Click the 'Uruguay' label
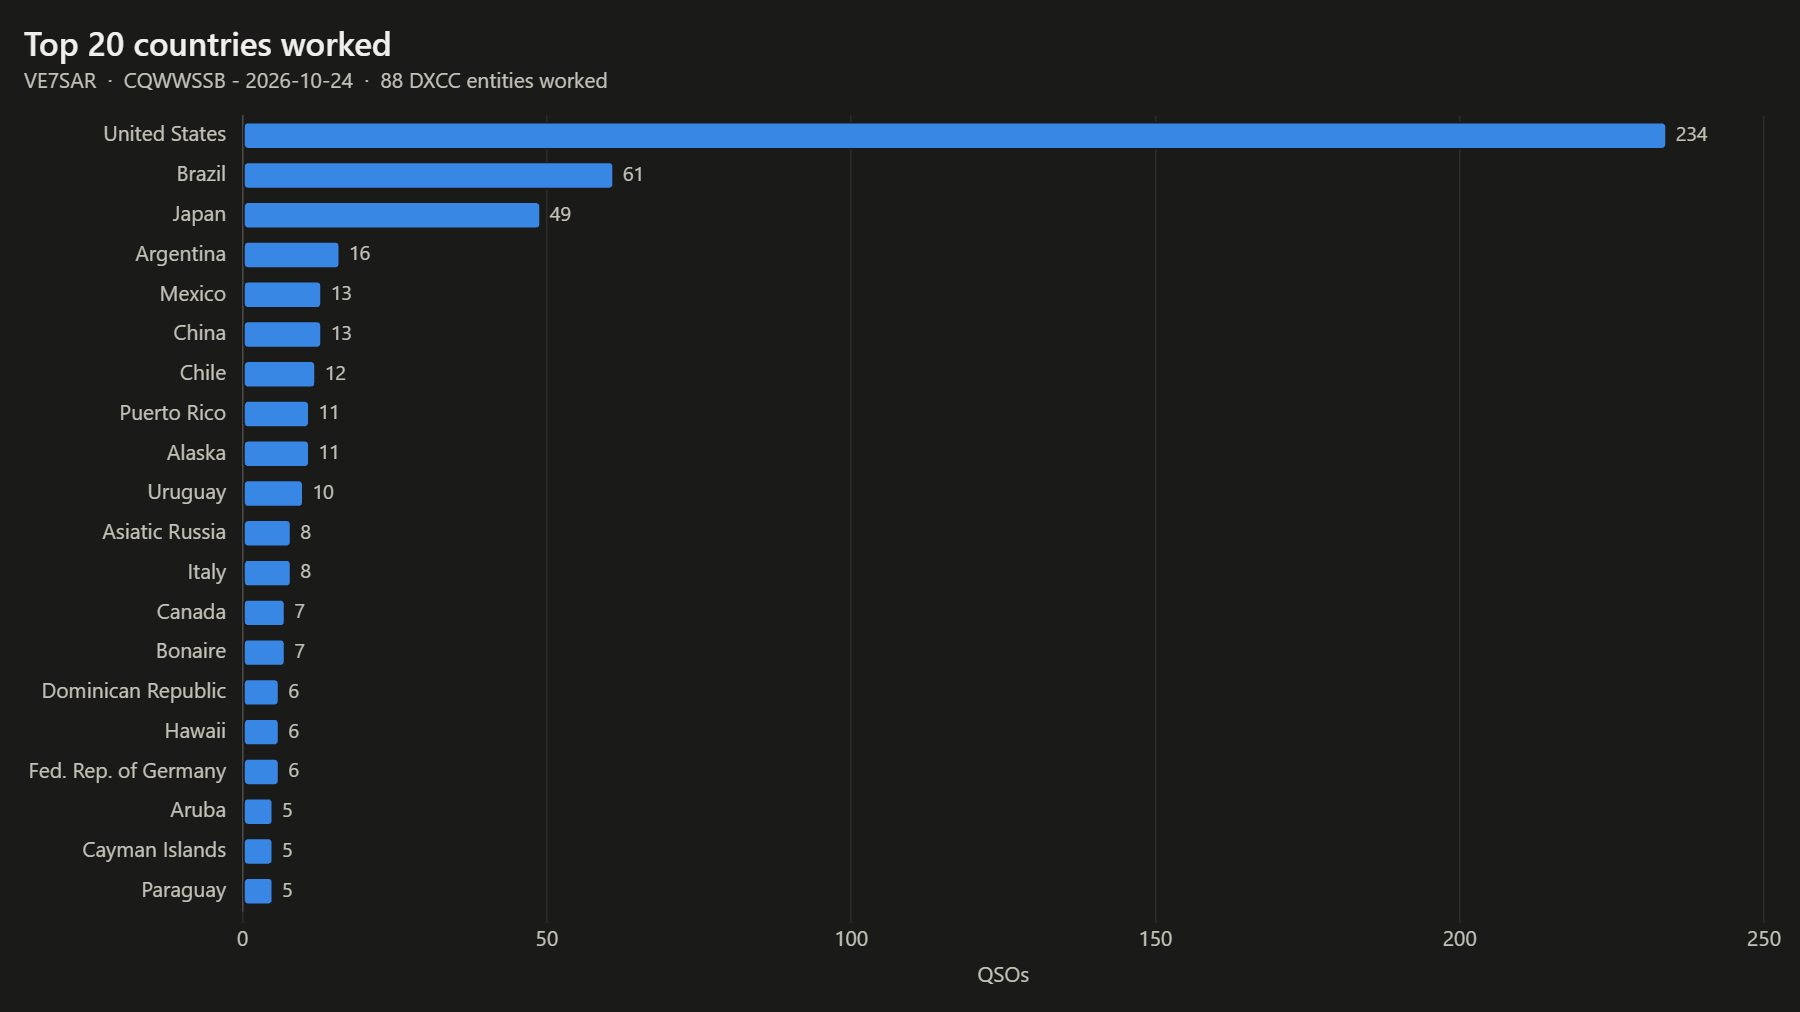Image resolution: width=1800 pixels, height=1012 pixels. [187, 492]
